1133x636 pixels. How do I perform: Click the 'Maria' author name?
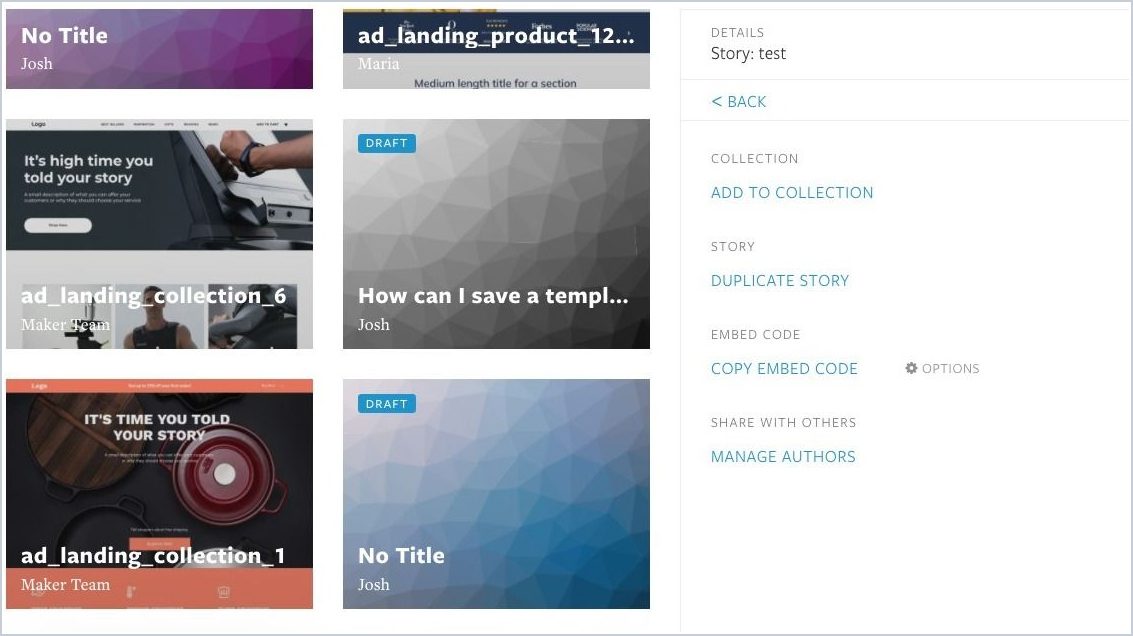379,64
